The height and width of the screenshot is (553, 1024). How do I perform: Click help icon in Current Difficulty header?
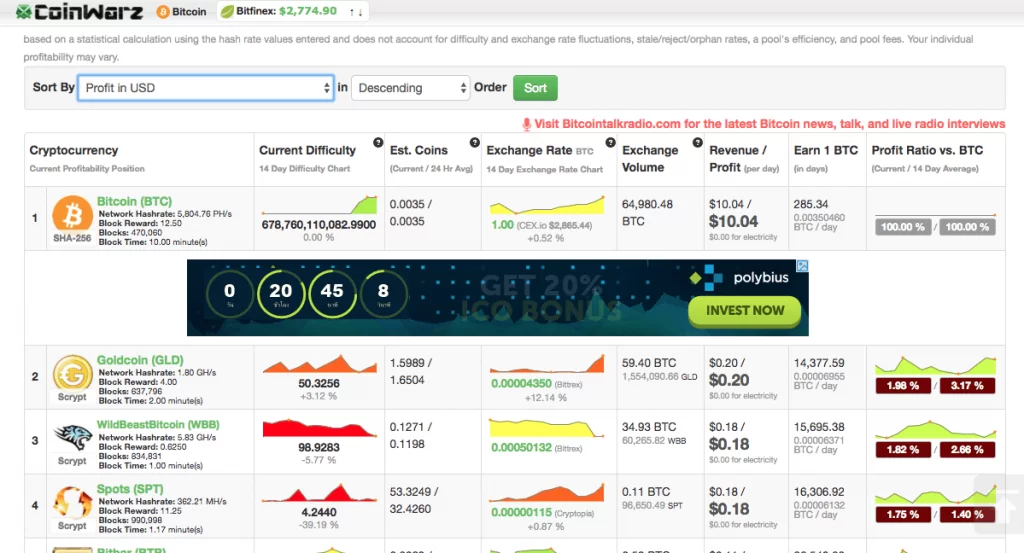(x=378, y=143)
